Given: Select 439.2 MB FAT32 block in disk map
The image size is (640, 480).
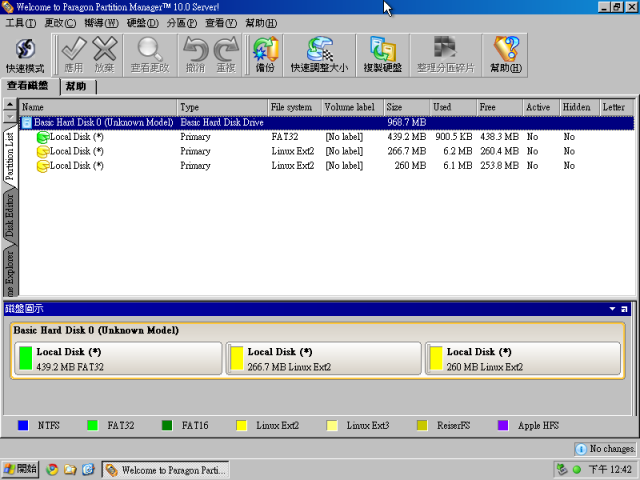Looking at the screenshot, I should 118,358.
